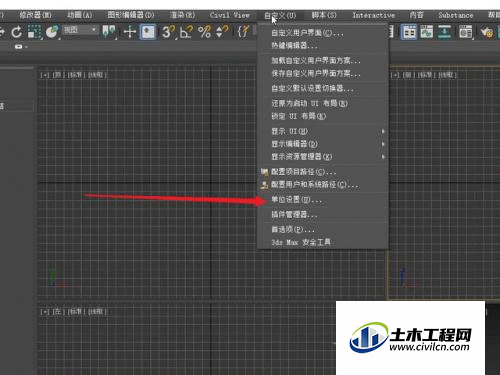Toggle Percent Snap on the toolbar
Viewport: 500px width, 375px height.
[x=204, y=32]
